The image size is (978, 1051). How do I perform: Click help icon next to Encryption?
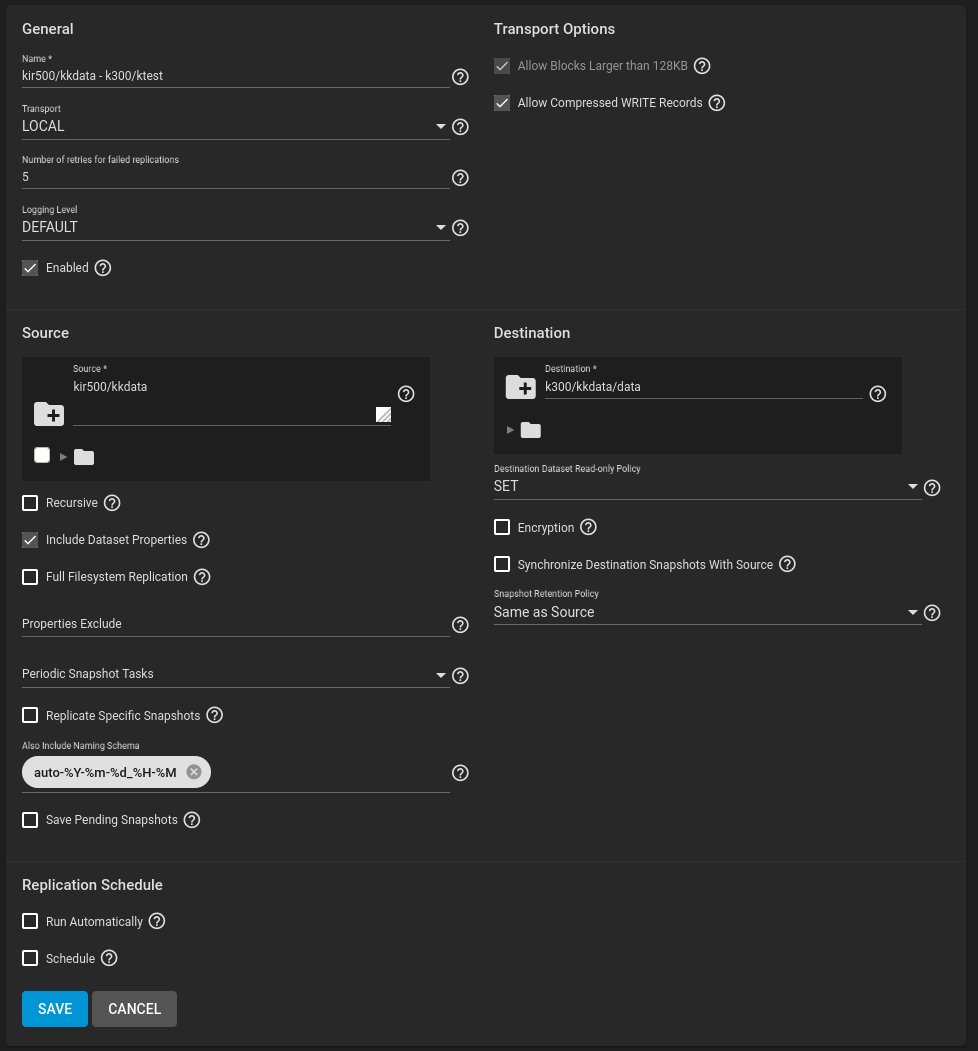click(588, 528)
